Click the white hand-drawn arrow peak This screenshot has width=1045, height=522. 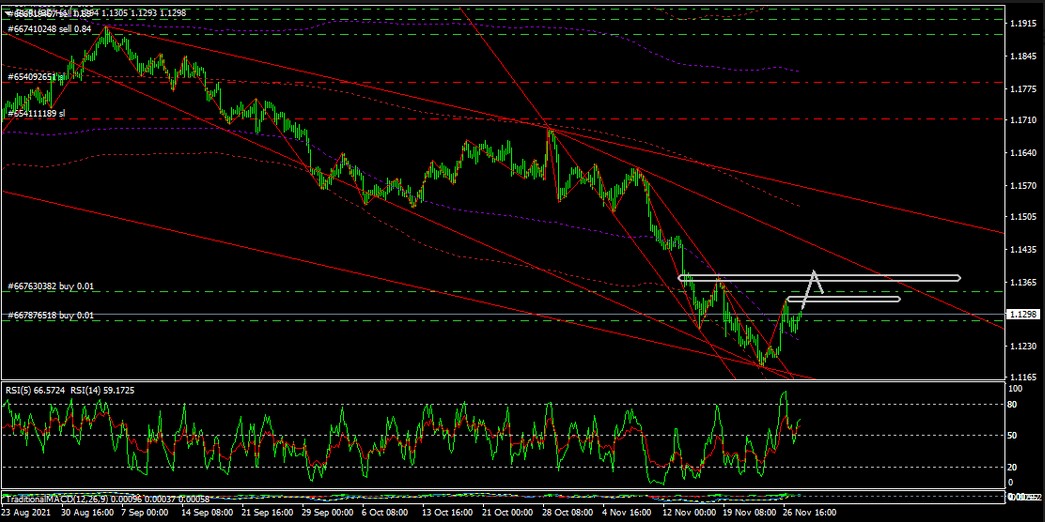815,272
